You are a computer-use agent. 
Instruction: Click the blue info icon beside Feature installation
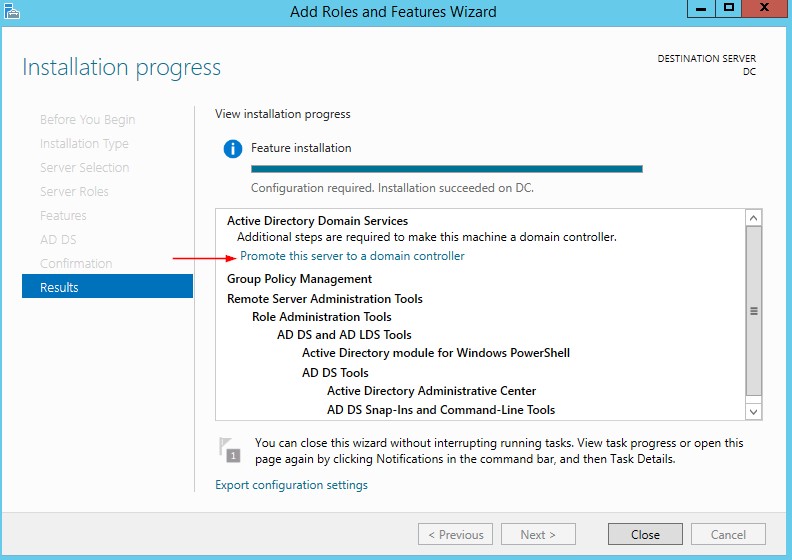tap(232, 149)
